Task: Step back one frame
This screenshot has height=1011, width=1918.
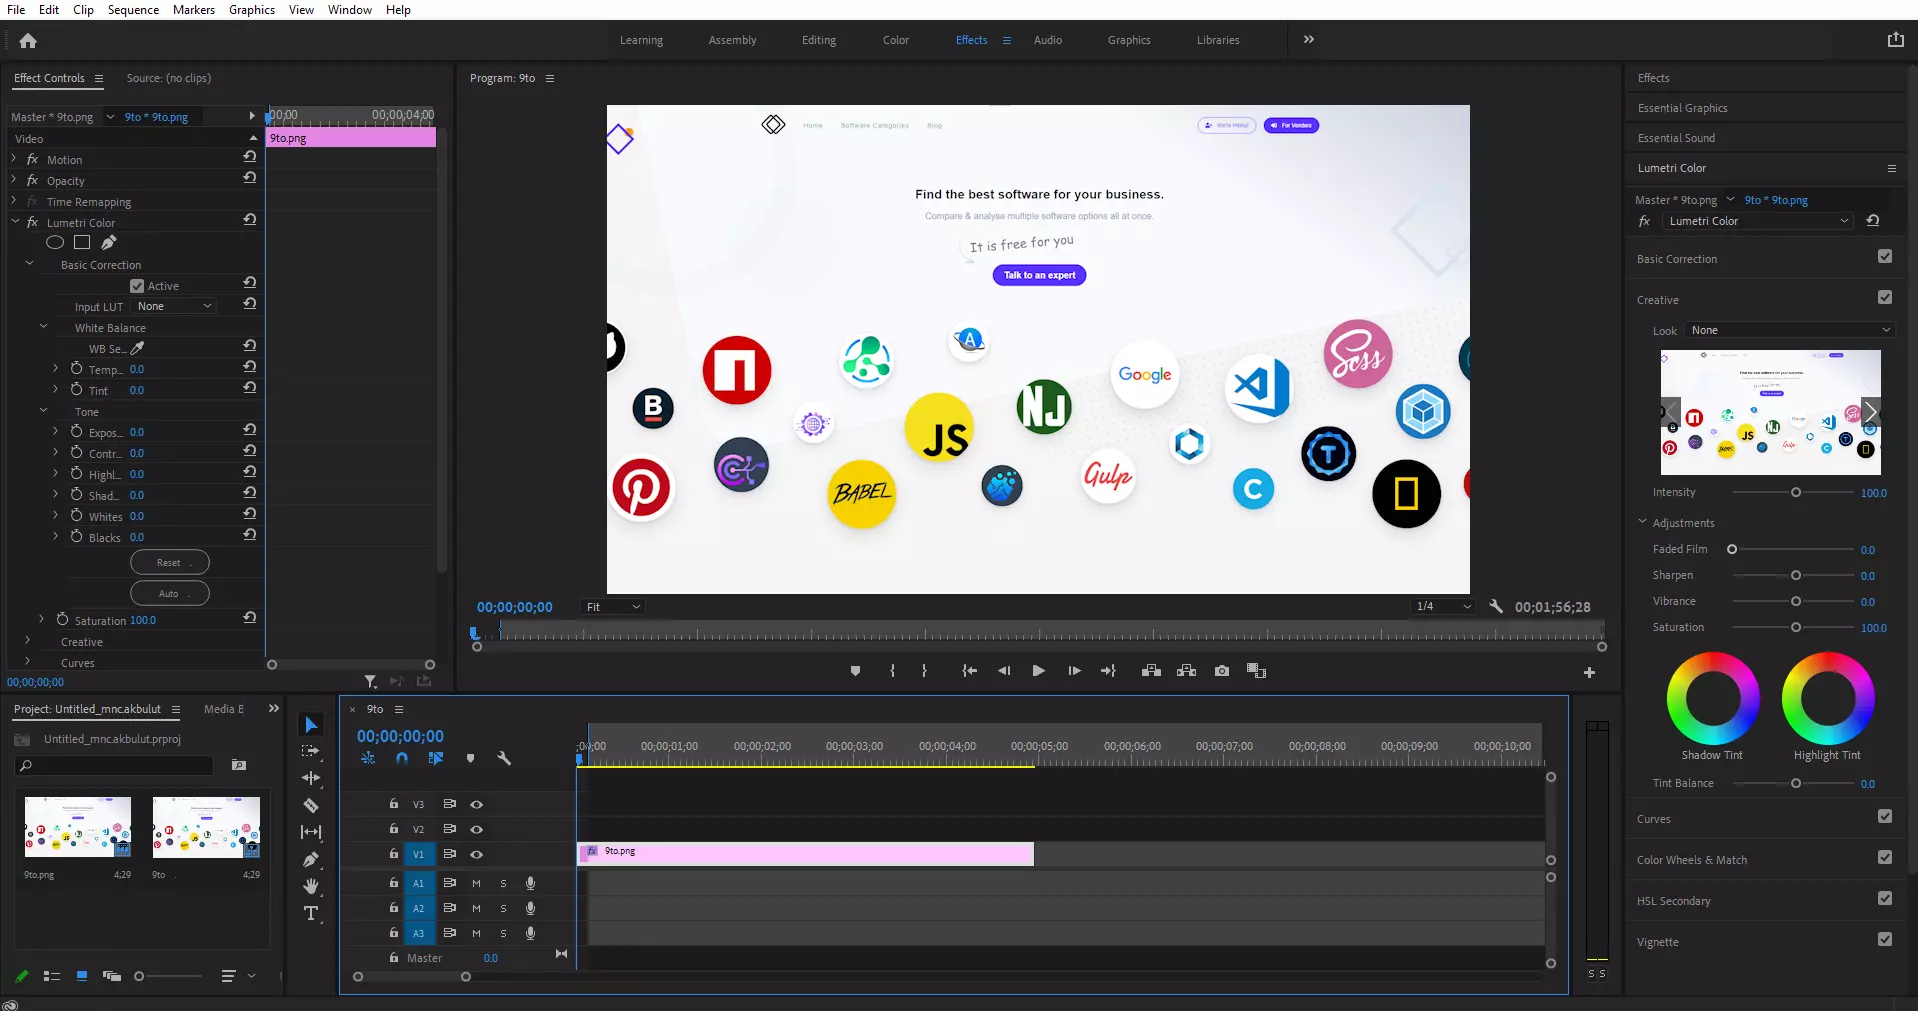Action: pyautogui.click(x=1004, y=671)
